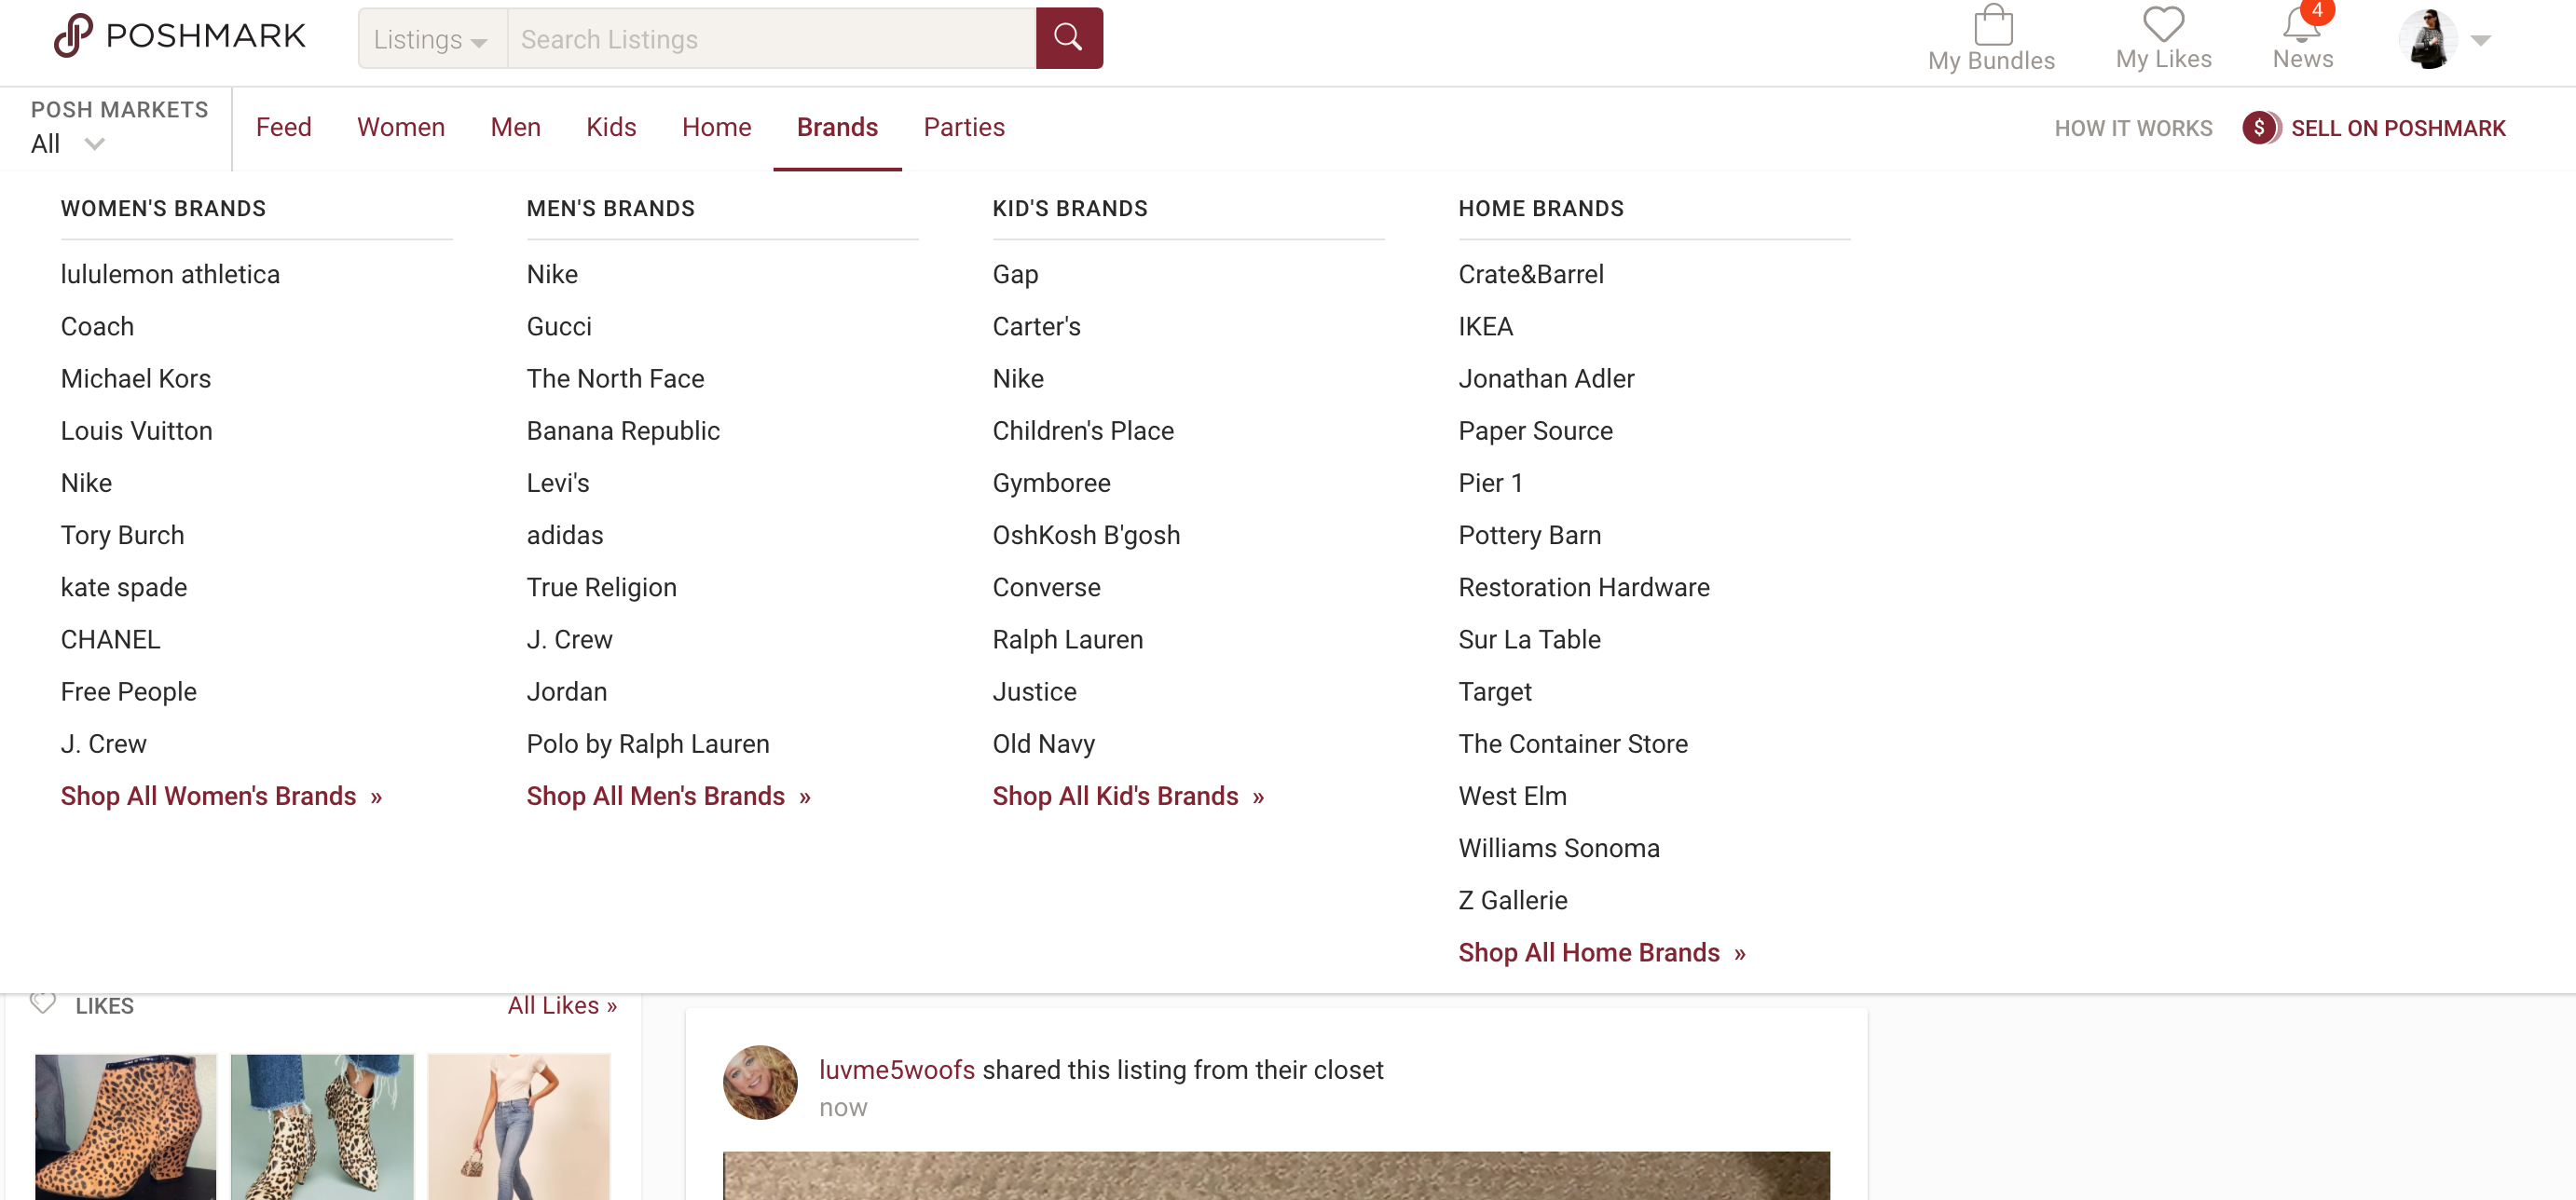Select Banana Republic brand

(x=623, y=431)
